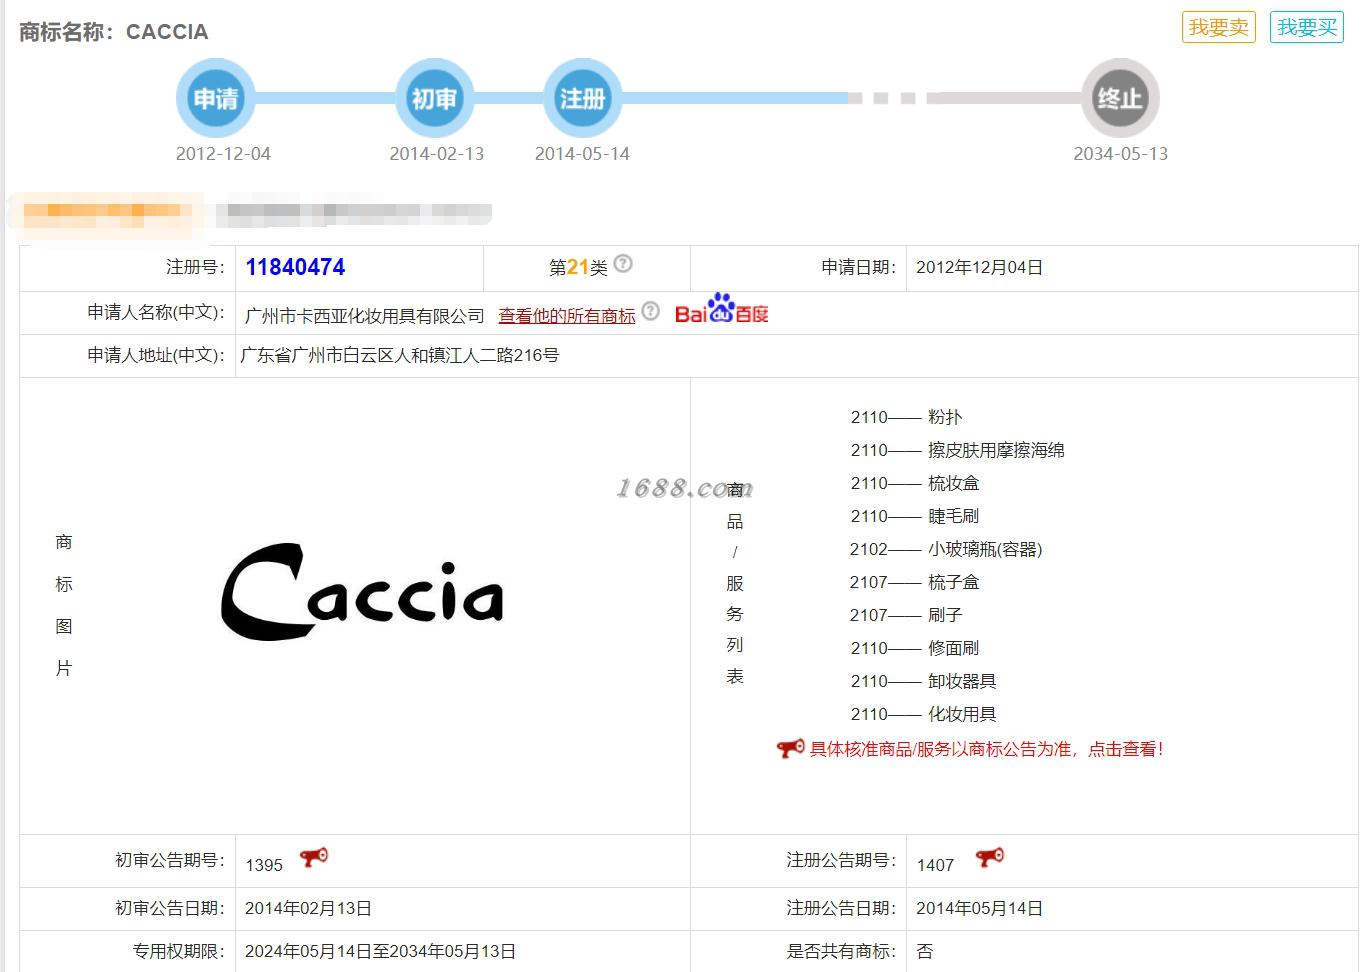Select the applicant name 广州市卡西亚化妆用具有限公司

pyautogui.click(x=365, y=316)
